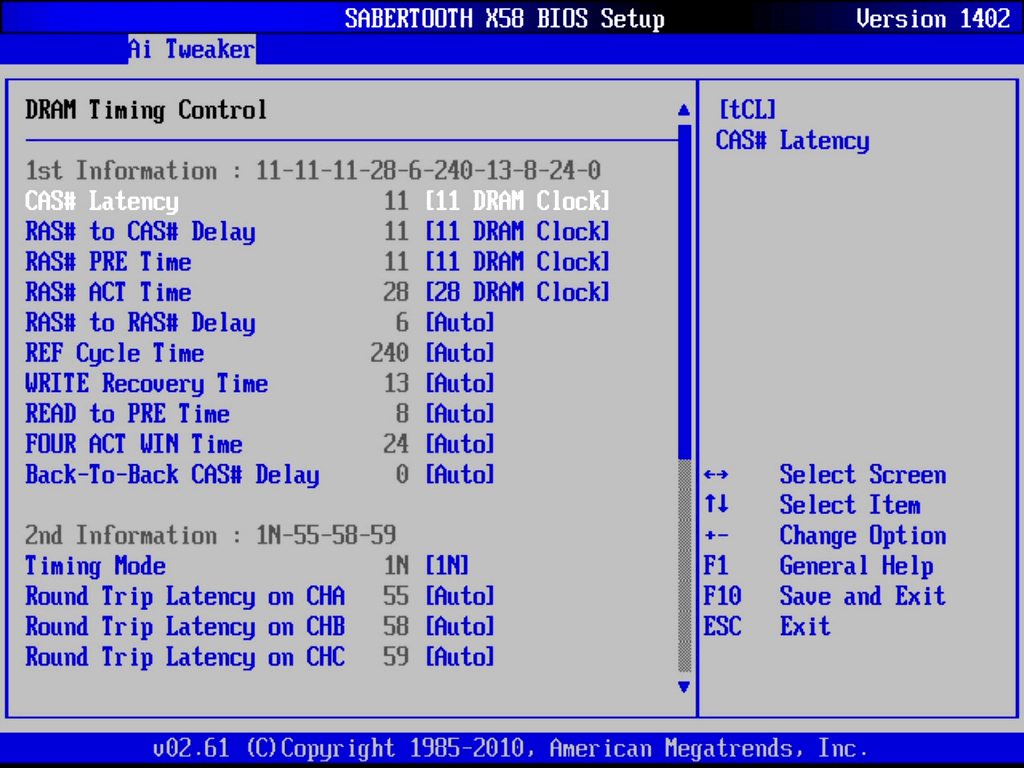Click the Version 1402 text
The width and height of the screenshot is (1024, 768).
coord(933,18)
